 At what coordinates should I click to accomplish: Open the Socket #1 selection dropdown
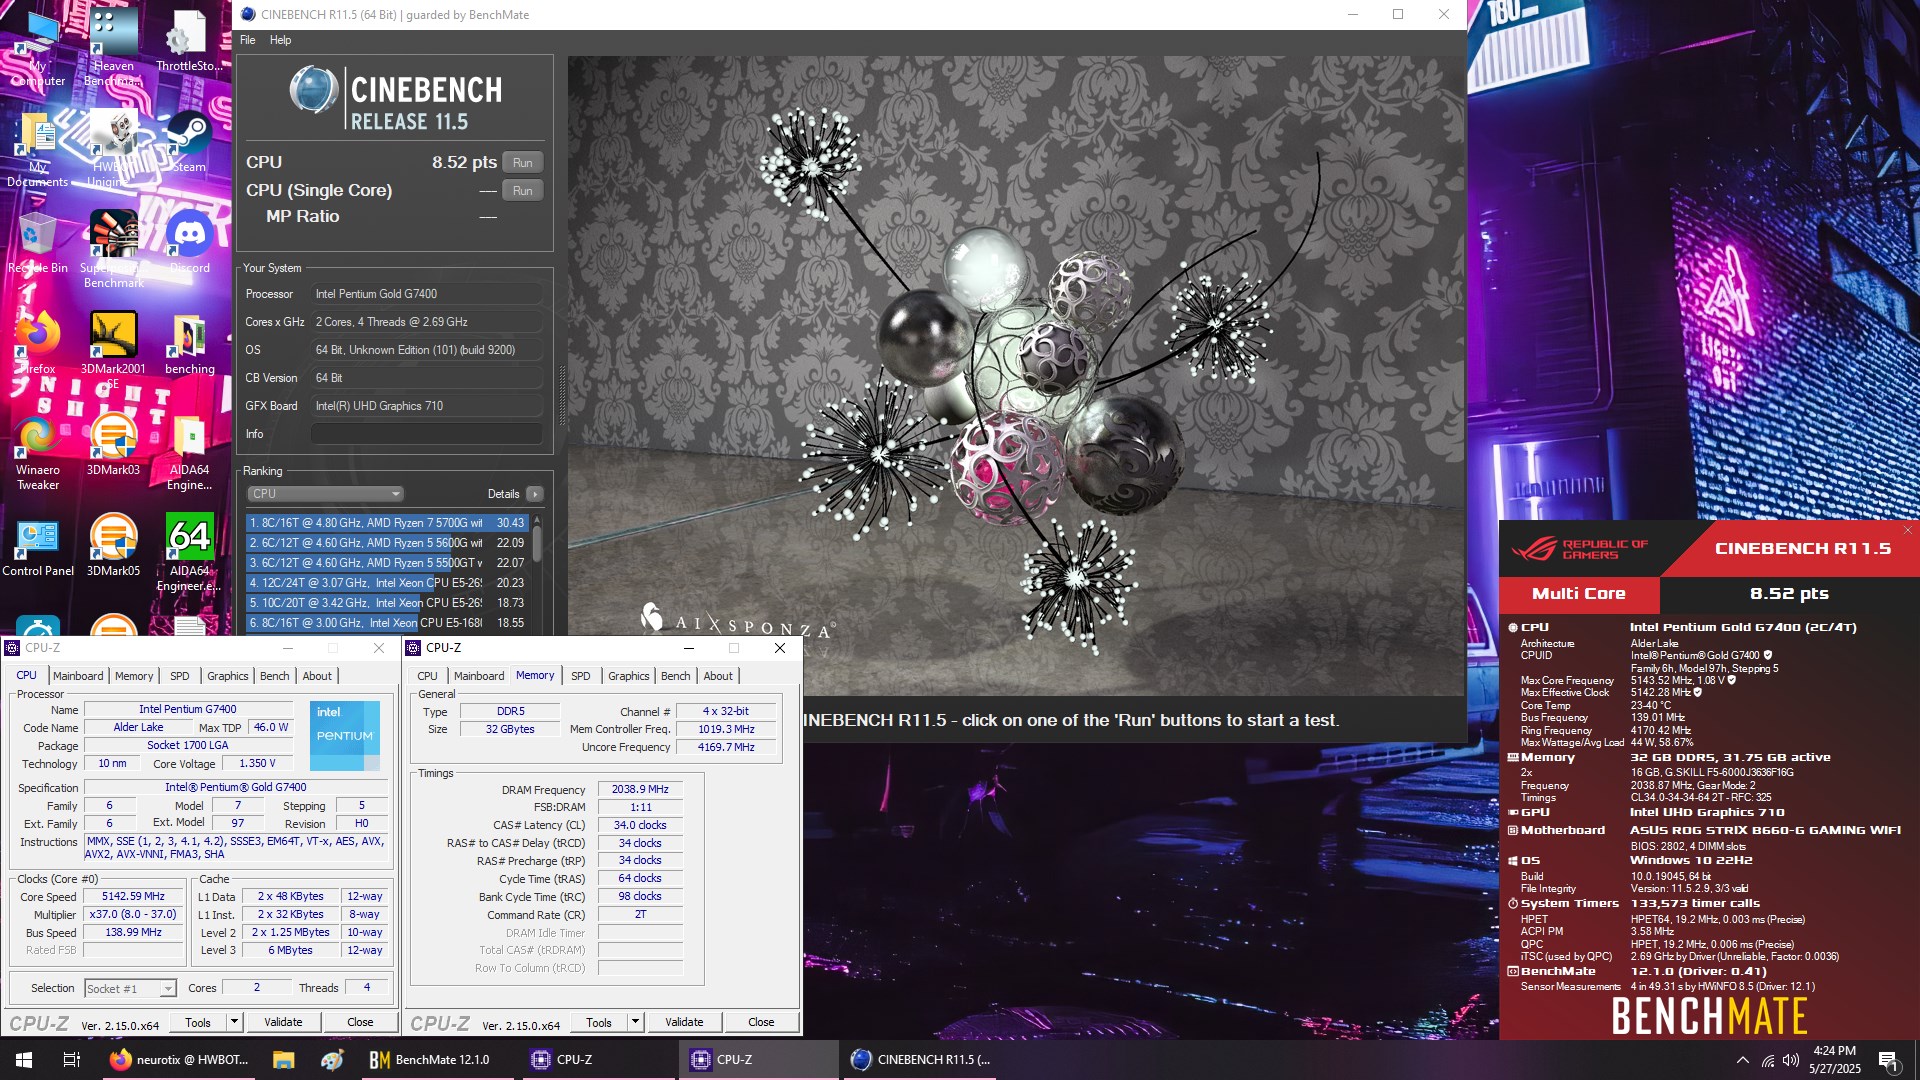(x=130, y=988)
